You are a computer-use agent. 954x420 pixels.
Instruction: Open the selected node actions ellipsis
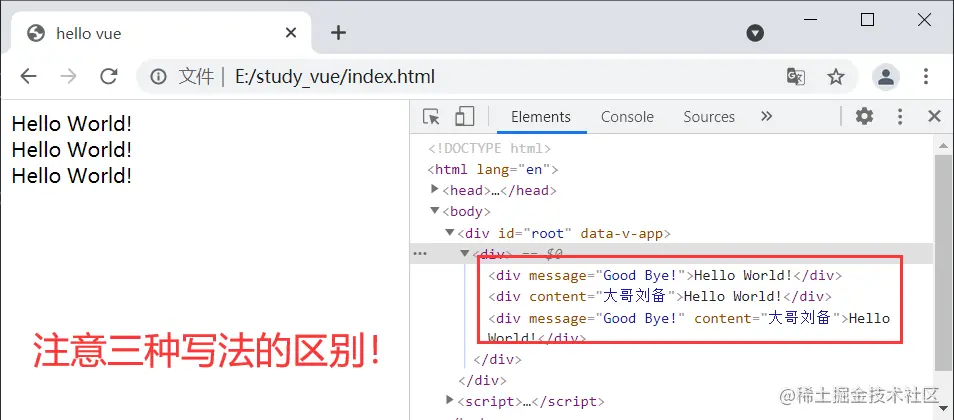pos(420,254)
